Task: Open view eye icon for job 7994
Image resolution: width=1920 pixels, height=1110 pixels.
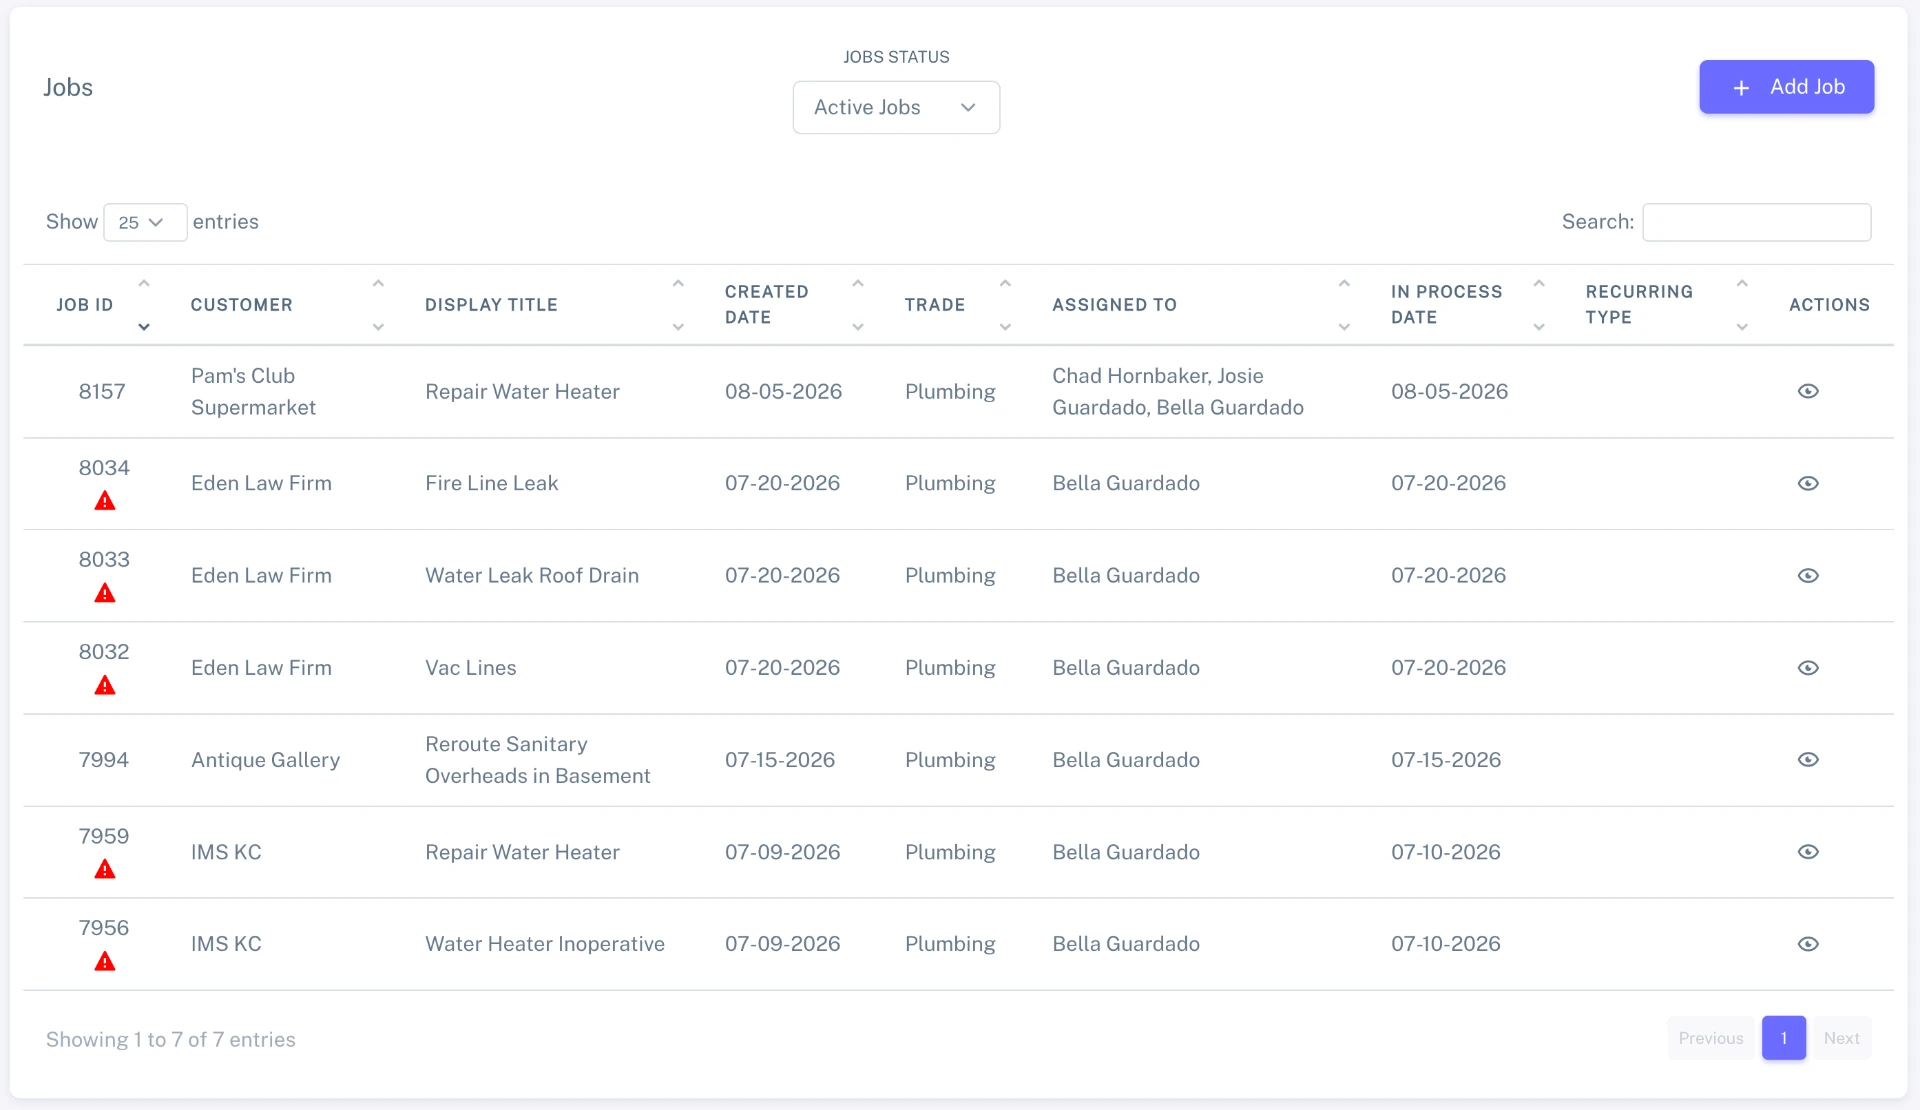Action: click(x=1807, y=759)
